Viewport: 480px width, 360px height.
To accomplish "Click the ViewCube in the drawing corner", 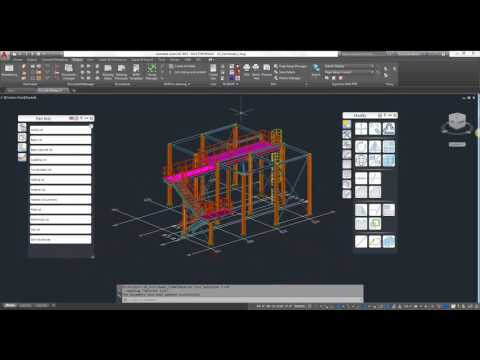I will (457, 122).
